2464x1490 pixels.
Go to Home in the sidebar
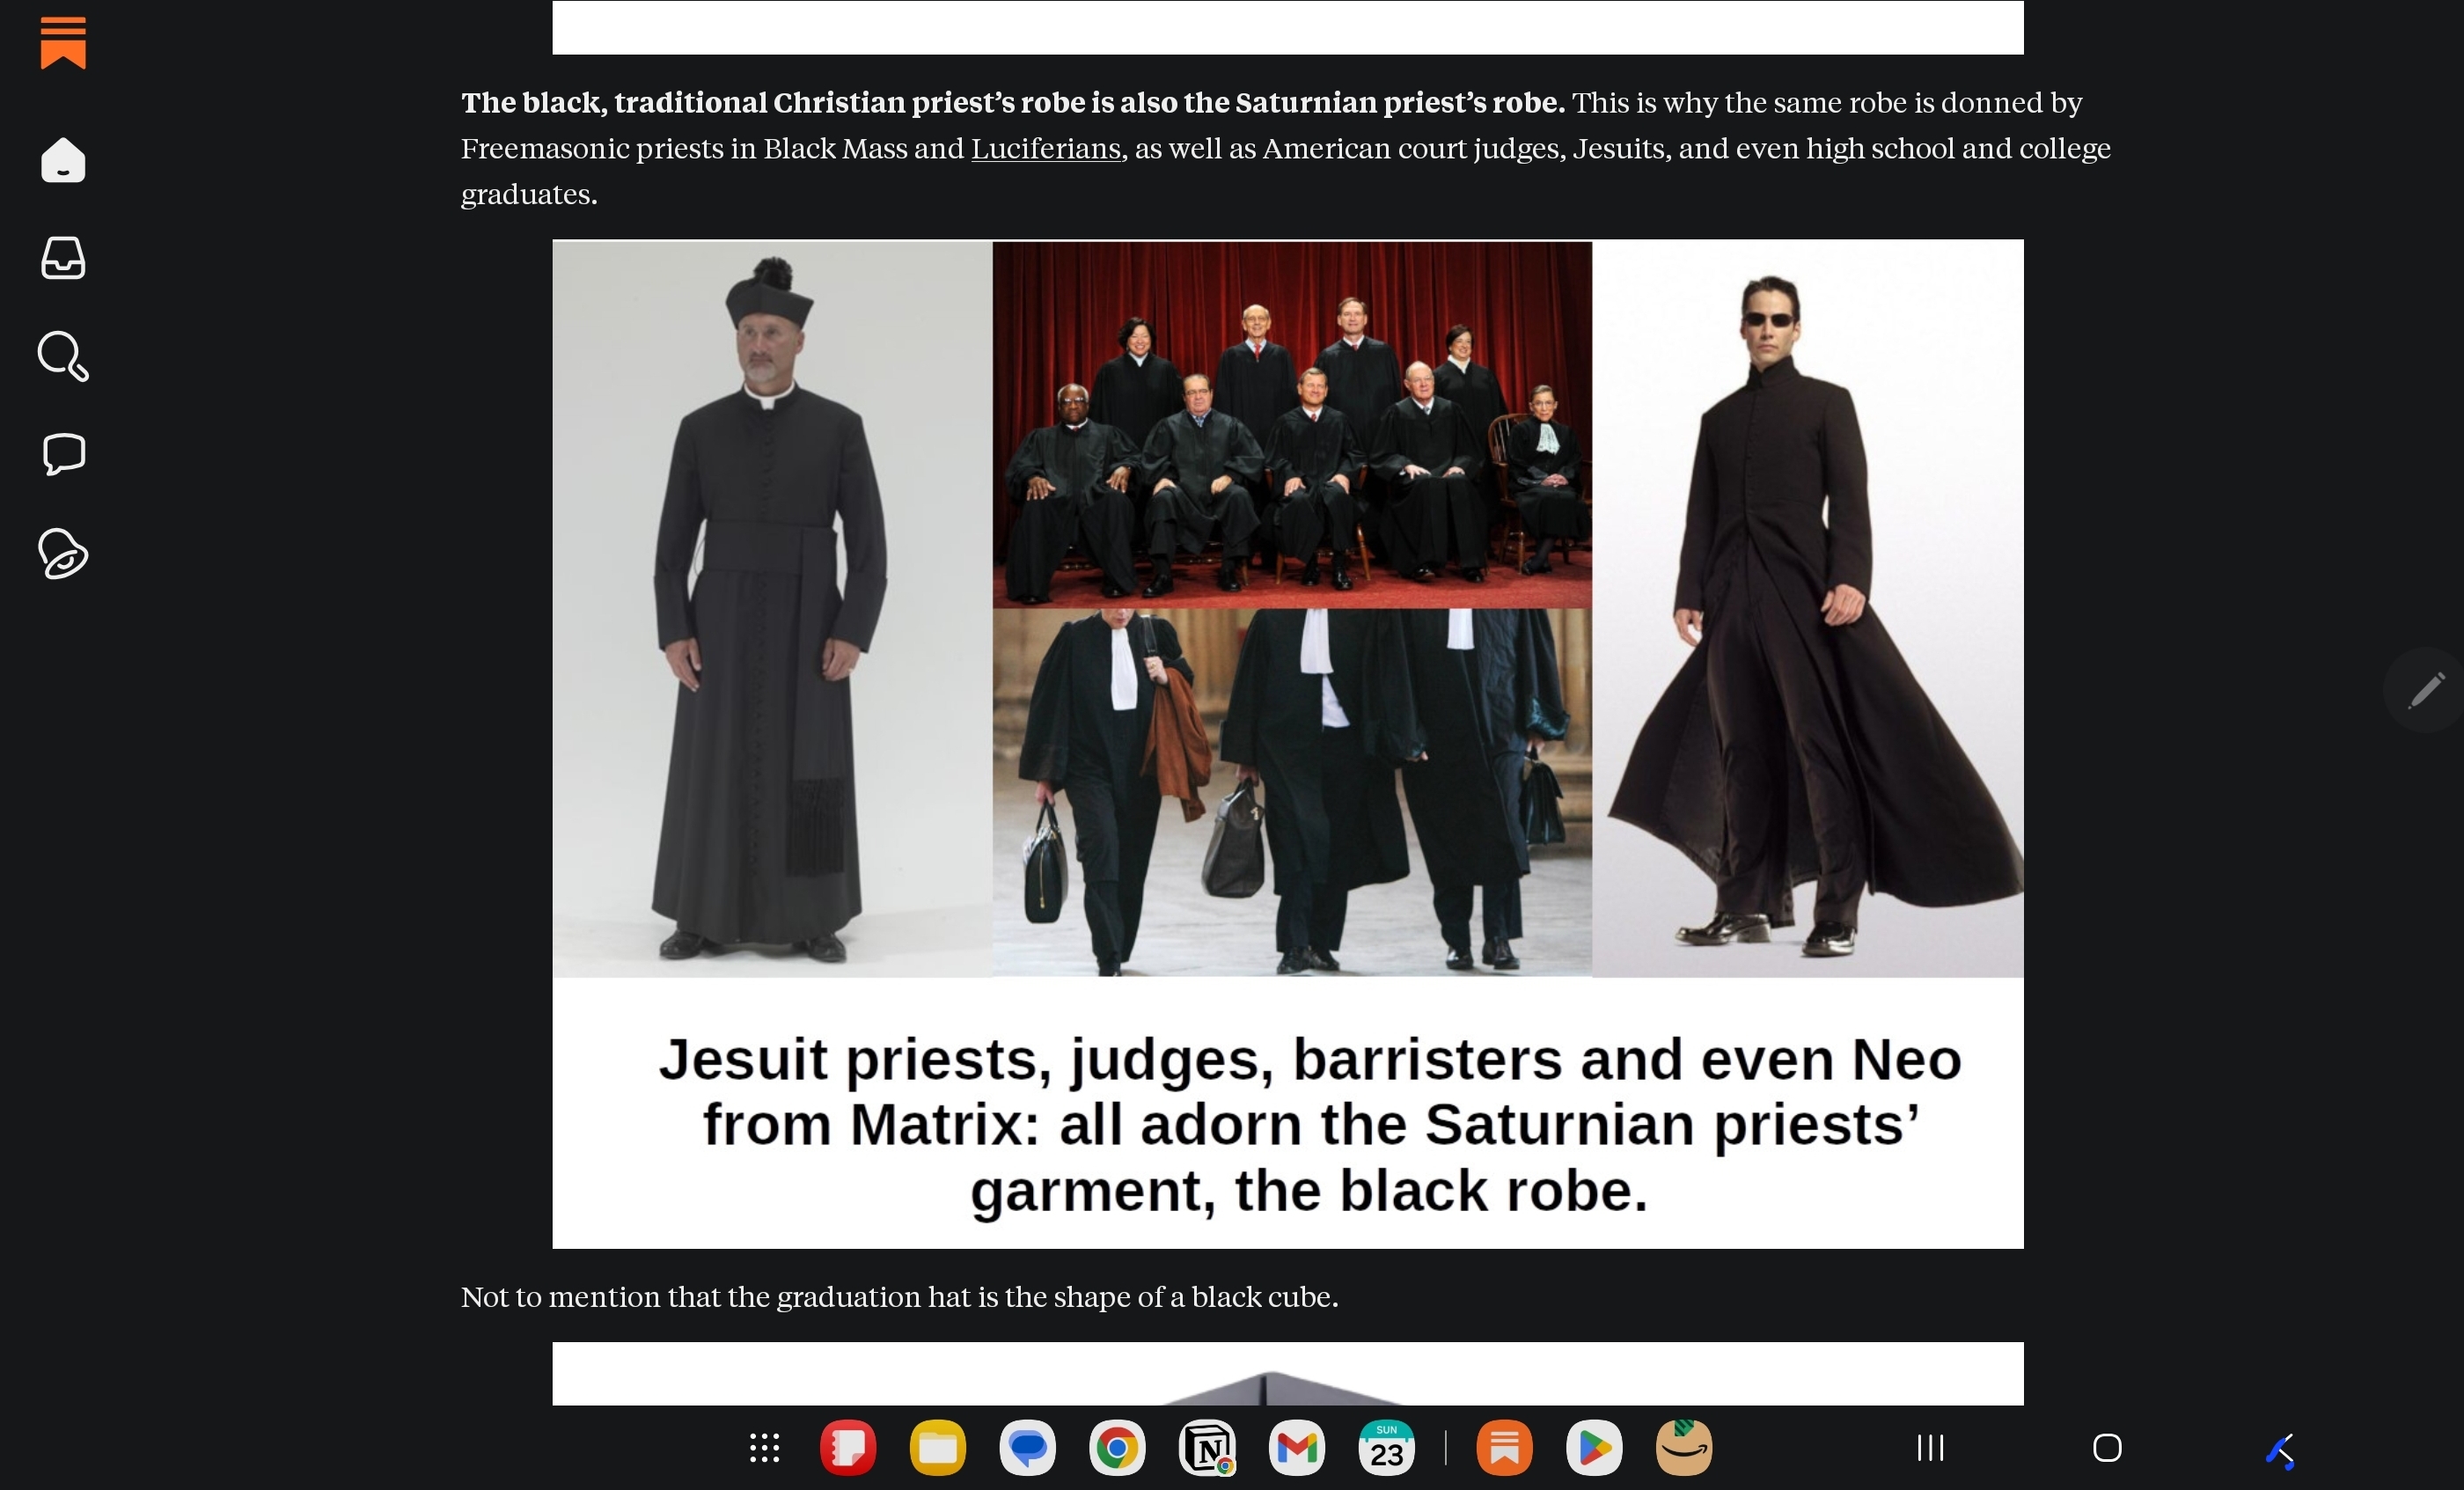pyautogui.click(x=63, y=160)
